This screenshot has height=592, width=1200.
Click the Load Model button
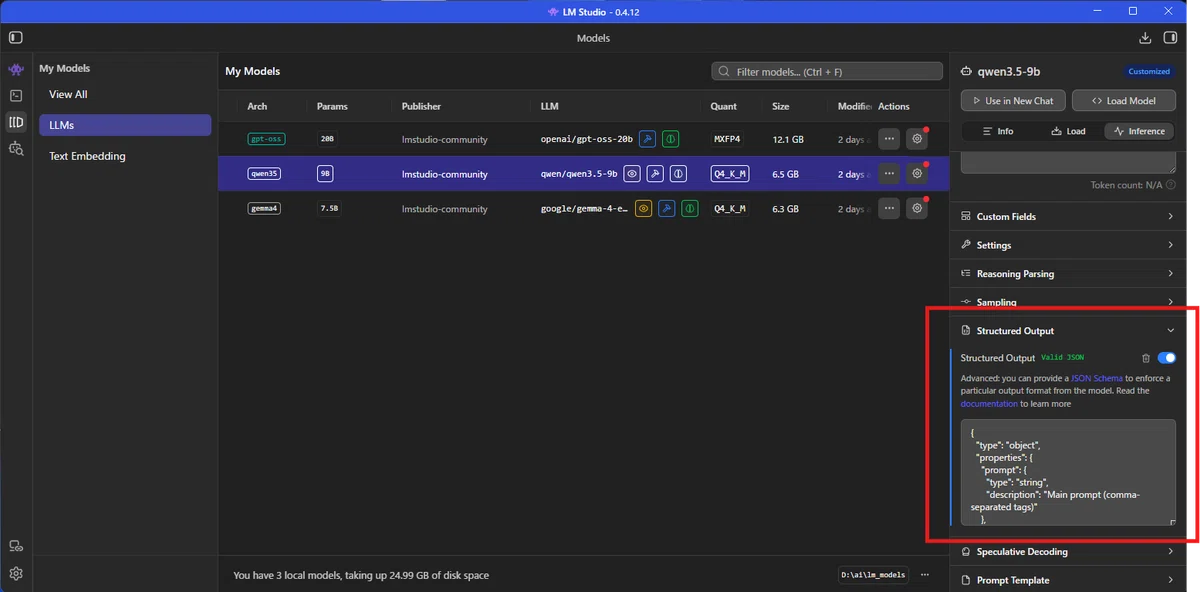(x=1124, y=101)
